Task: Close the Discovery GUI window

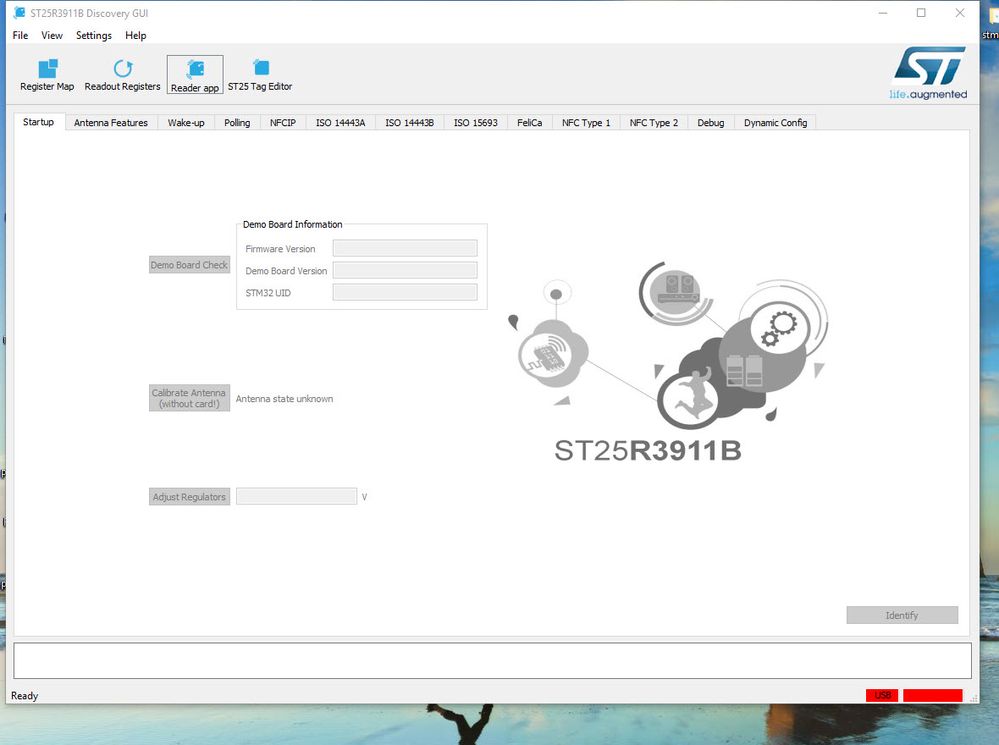Action: click(960, 13)
